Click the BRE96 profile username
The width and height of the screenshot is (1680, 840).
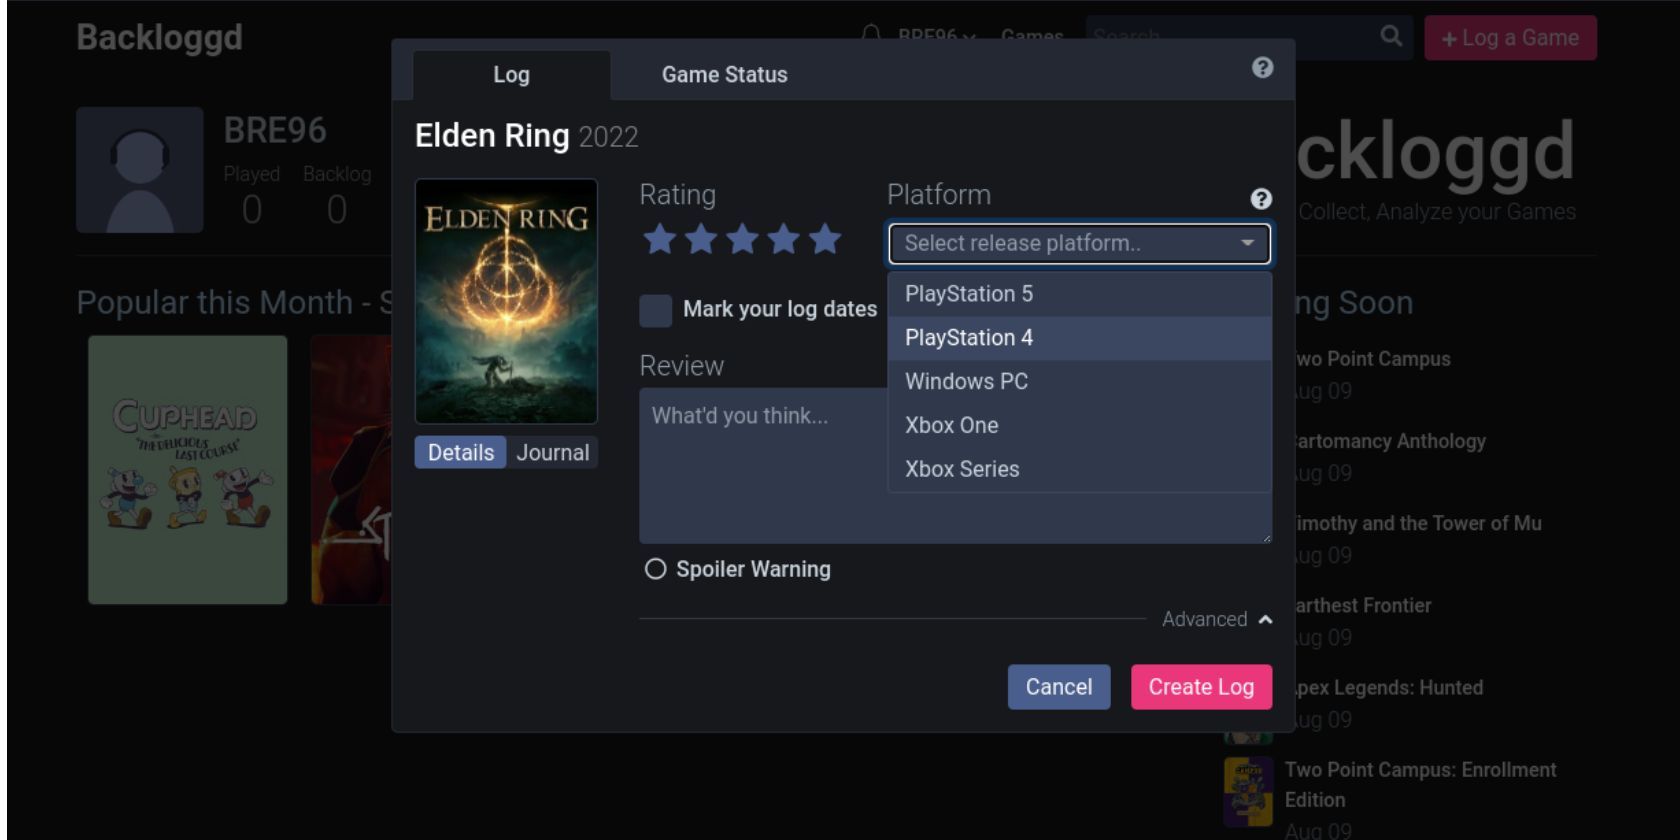point(275,131)
